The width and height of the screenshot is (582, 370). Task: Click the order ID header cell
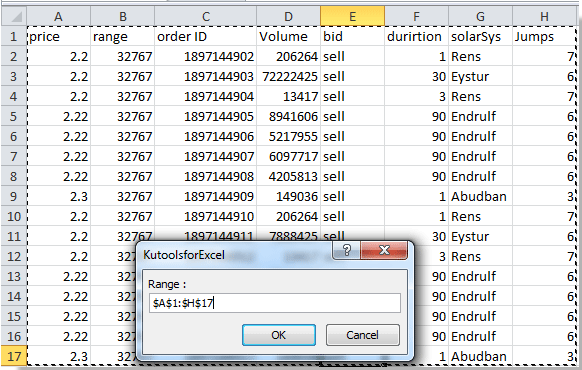pyautogui.click(x=205, y=36)
